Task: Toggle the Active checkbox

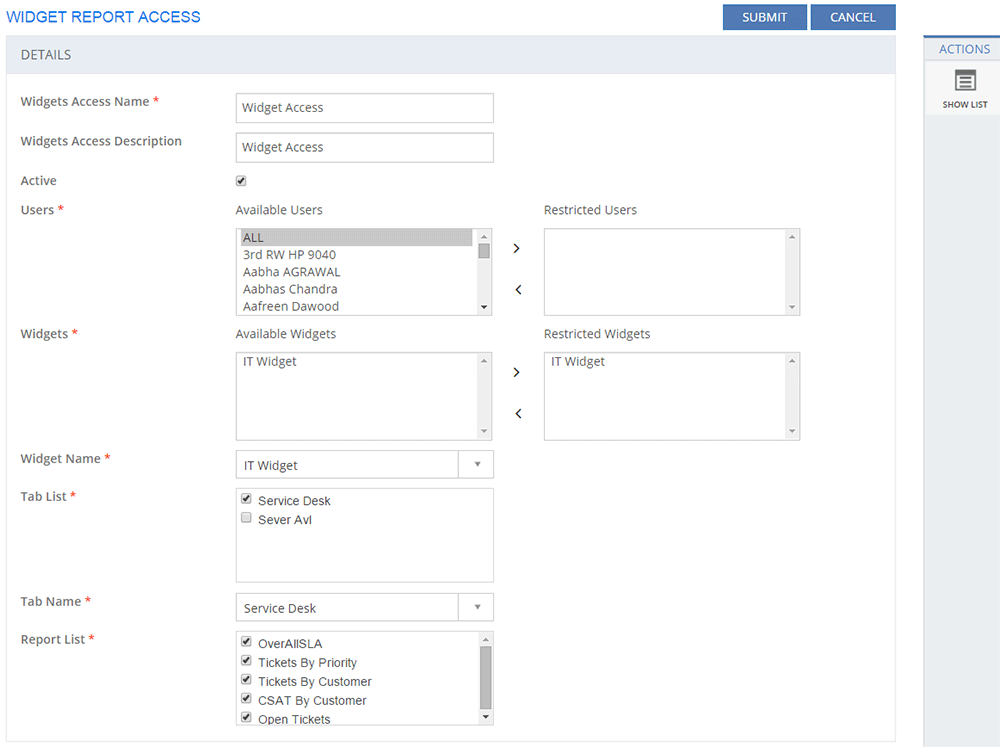Action: [x=241, y=181]
